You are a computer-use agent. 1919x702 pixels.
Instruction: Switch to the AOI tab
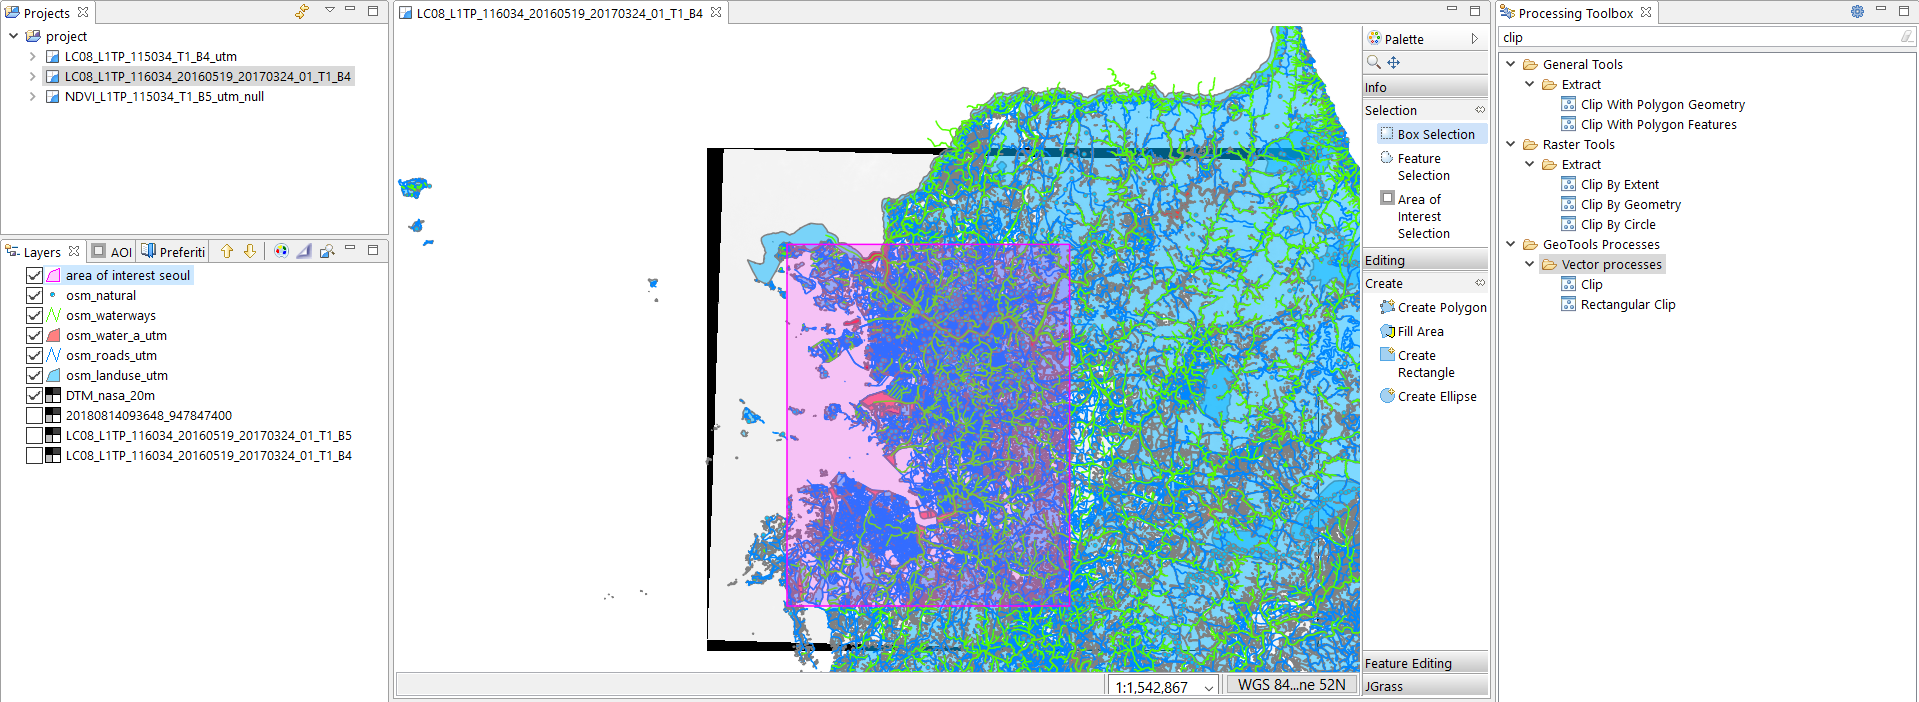112,252
